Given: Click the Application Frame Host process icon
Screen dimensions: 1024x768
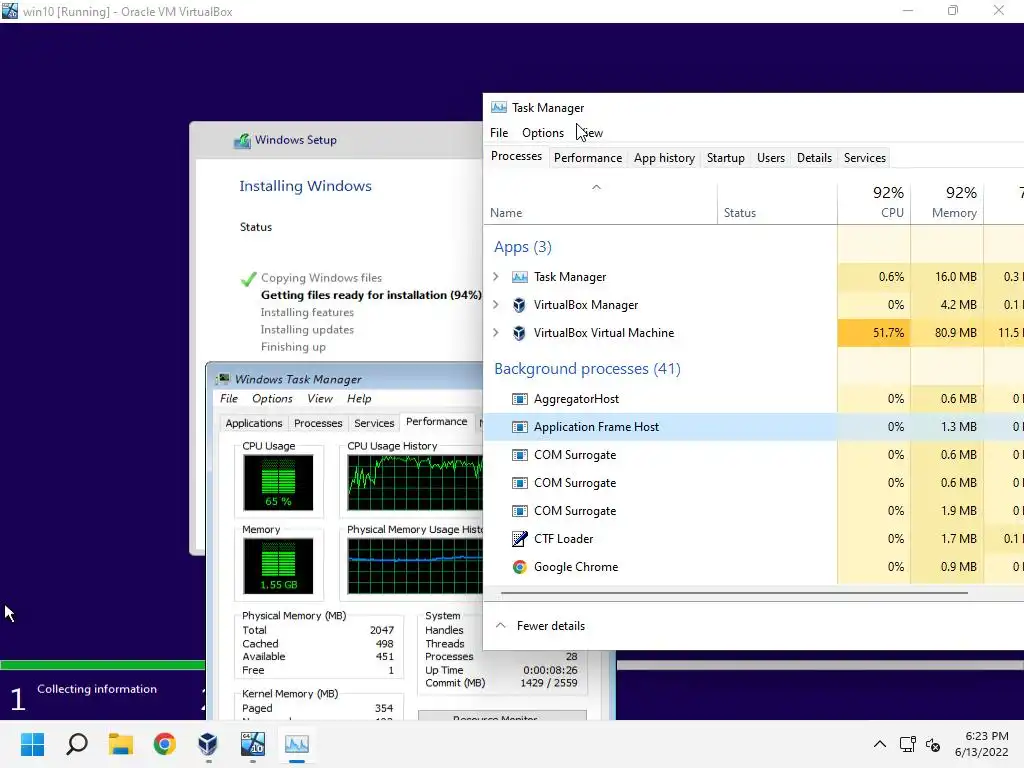Looking at the screenshot, I should click(519, 427).
